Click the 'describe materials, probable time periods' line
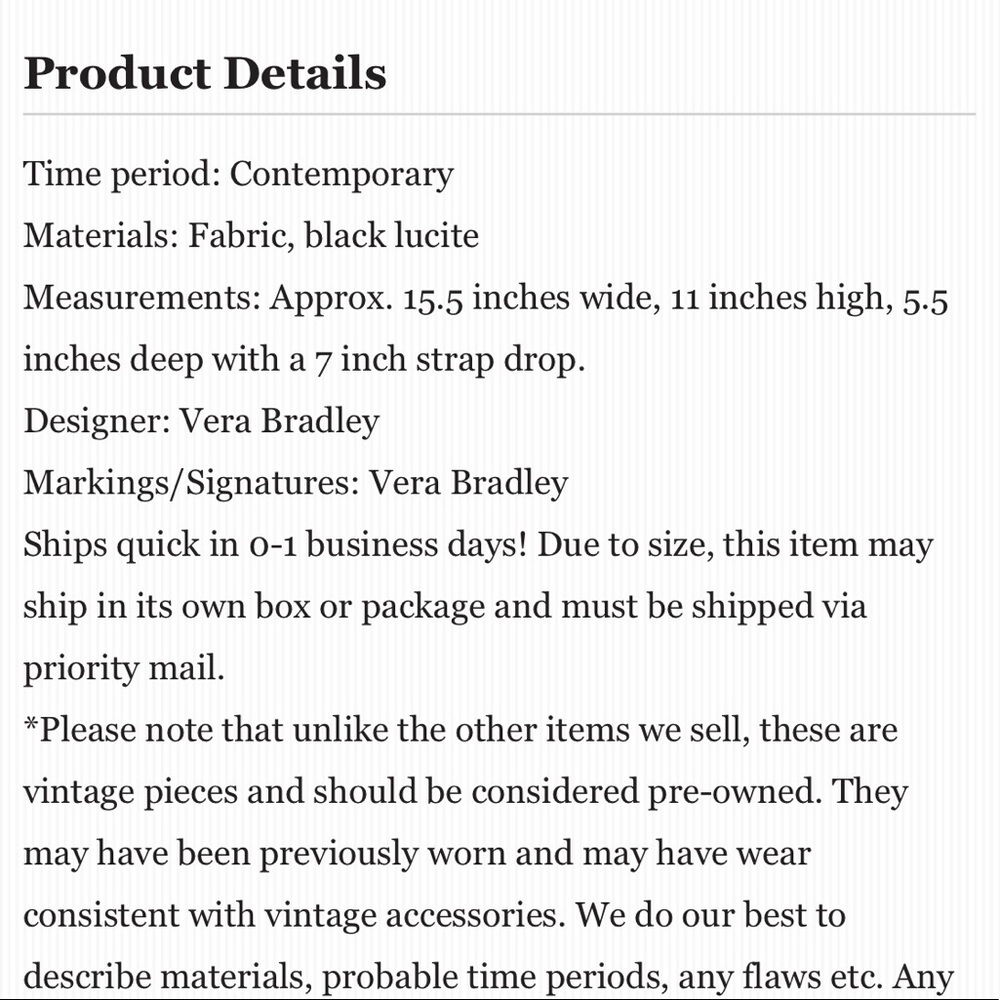Image resolution: width=1000 pixels, height=1000 pixels. [489, 977]
